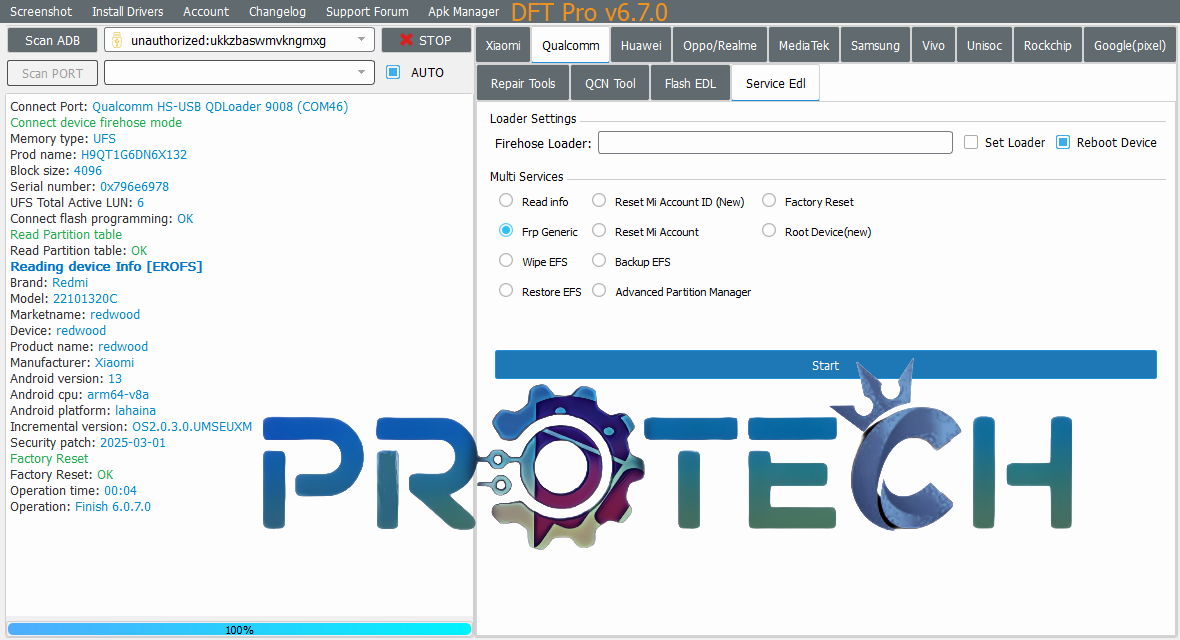Open the Changelog menu
This screenshot has height=640, width=1180.
277,11
